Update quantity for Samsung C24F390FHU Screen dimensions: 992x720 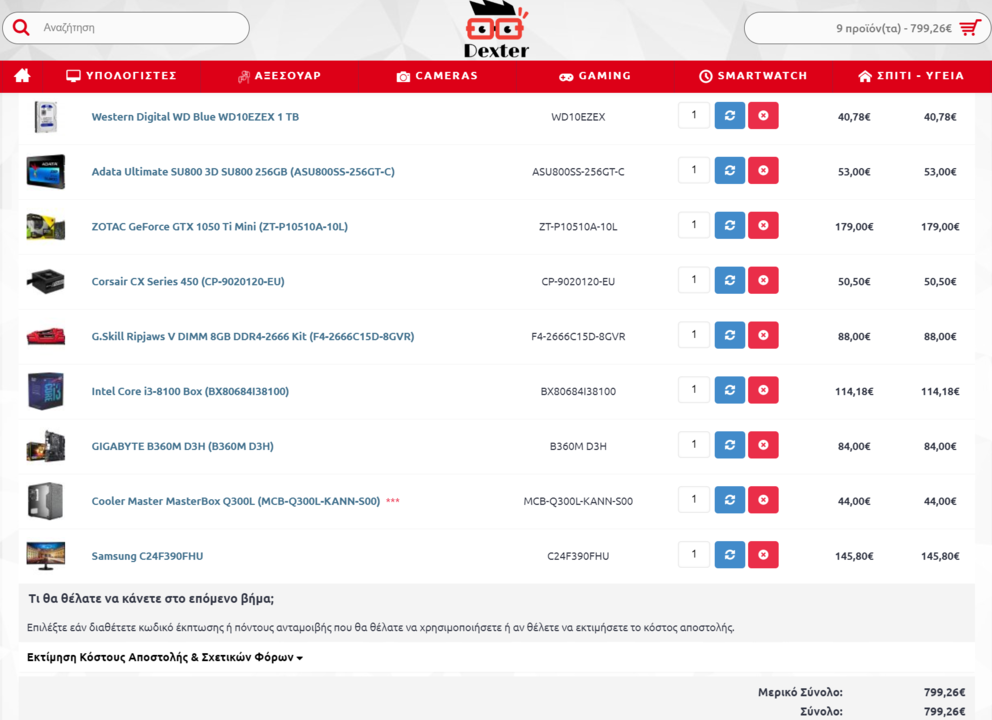tap(729, 555)
